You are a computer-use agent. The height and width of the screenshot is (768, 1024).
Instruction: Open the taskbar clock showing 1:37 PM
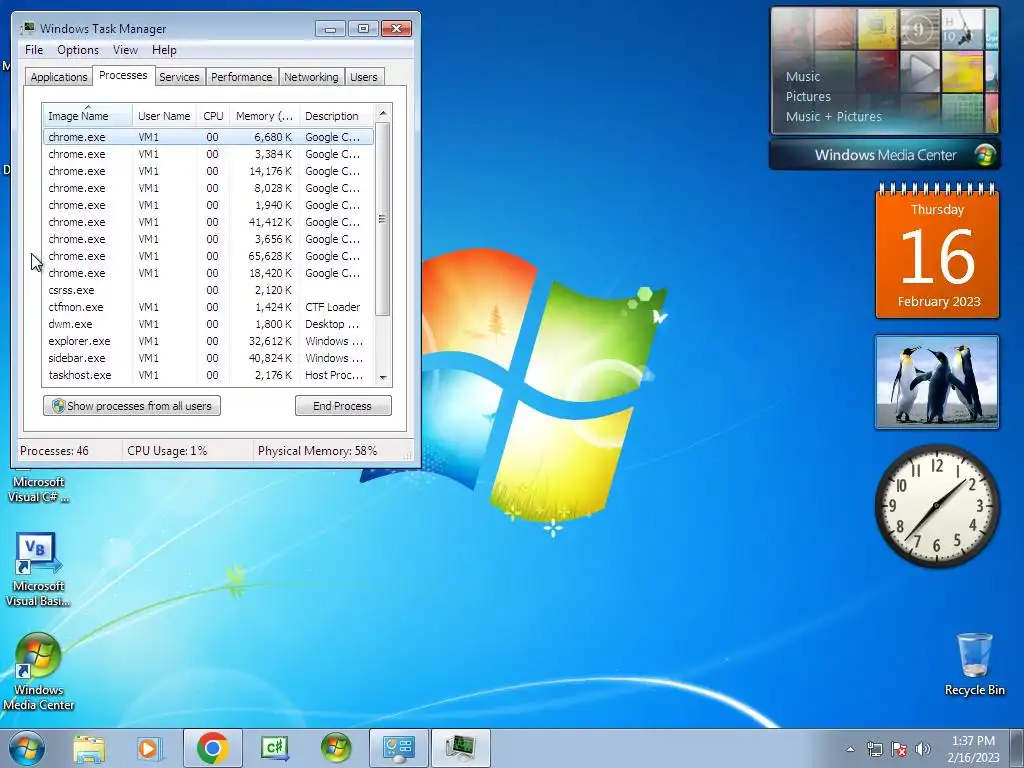coord(973,749)
